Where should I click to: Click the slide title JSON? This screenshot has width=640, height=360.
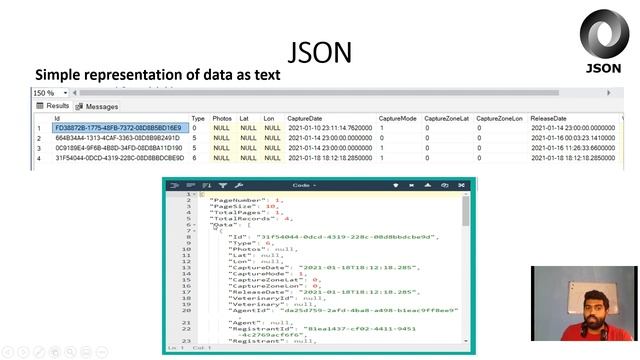(x=320, y=52)
